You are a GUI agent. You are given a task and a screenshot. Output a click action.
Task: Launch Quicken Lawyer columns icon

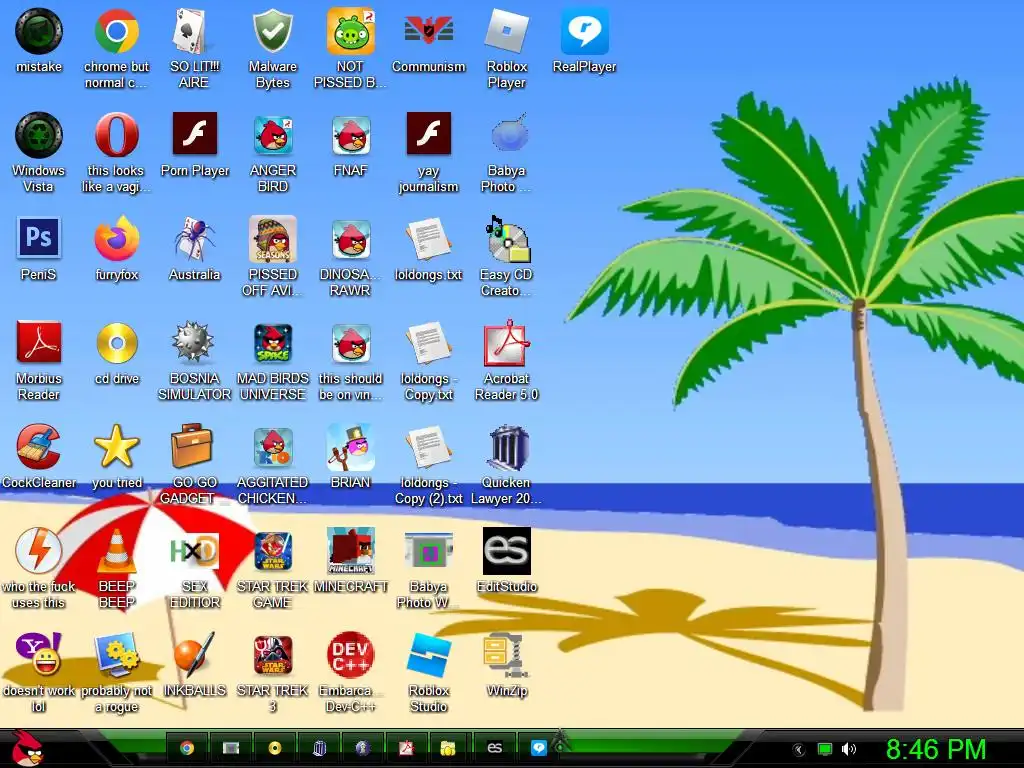[507, 447]
